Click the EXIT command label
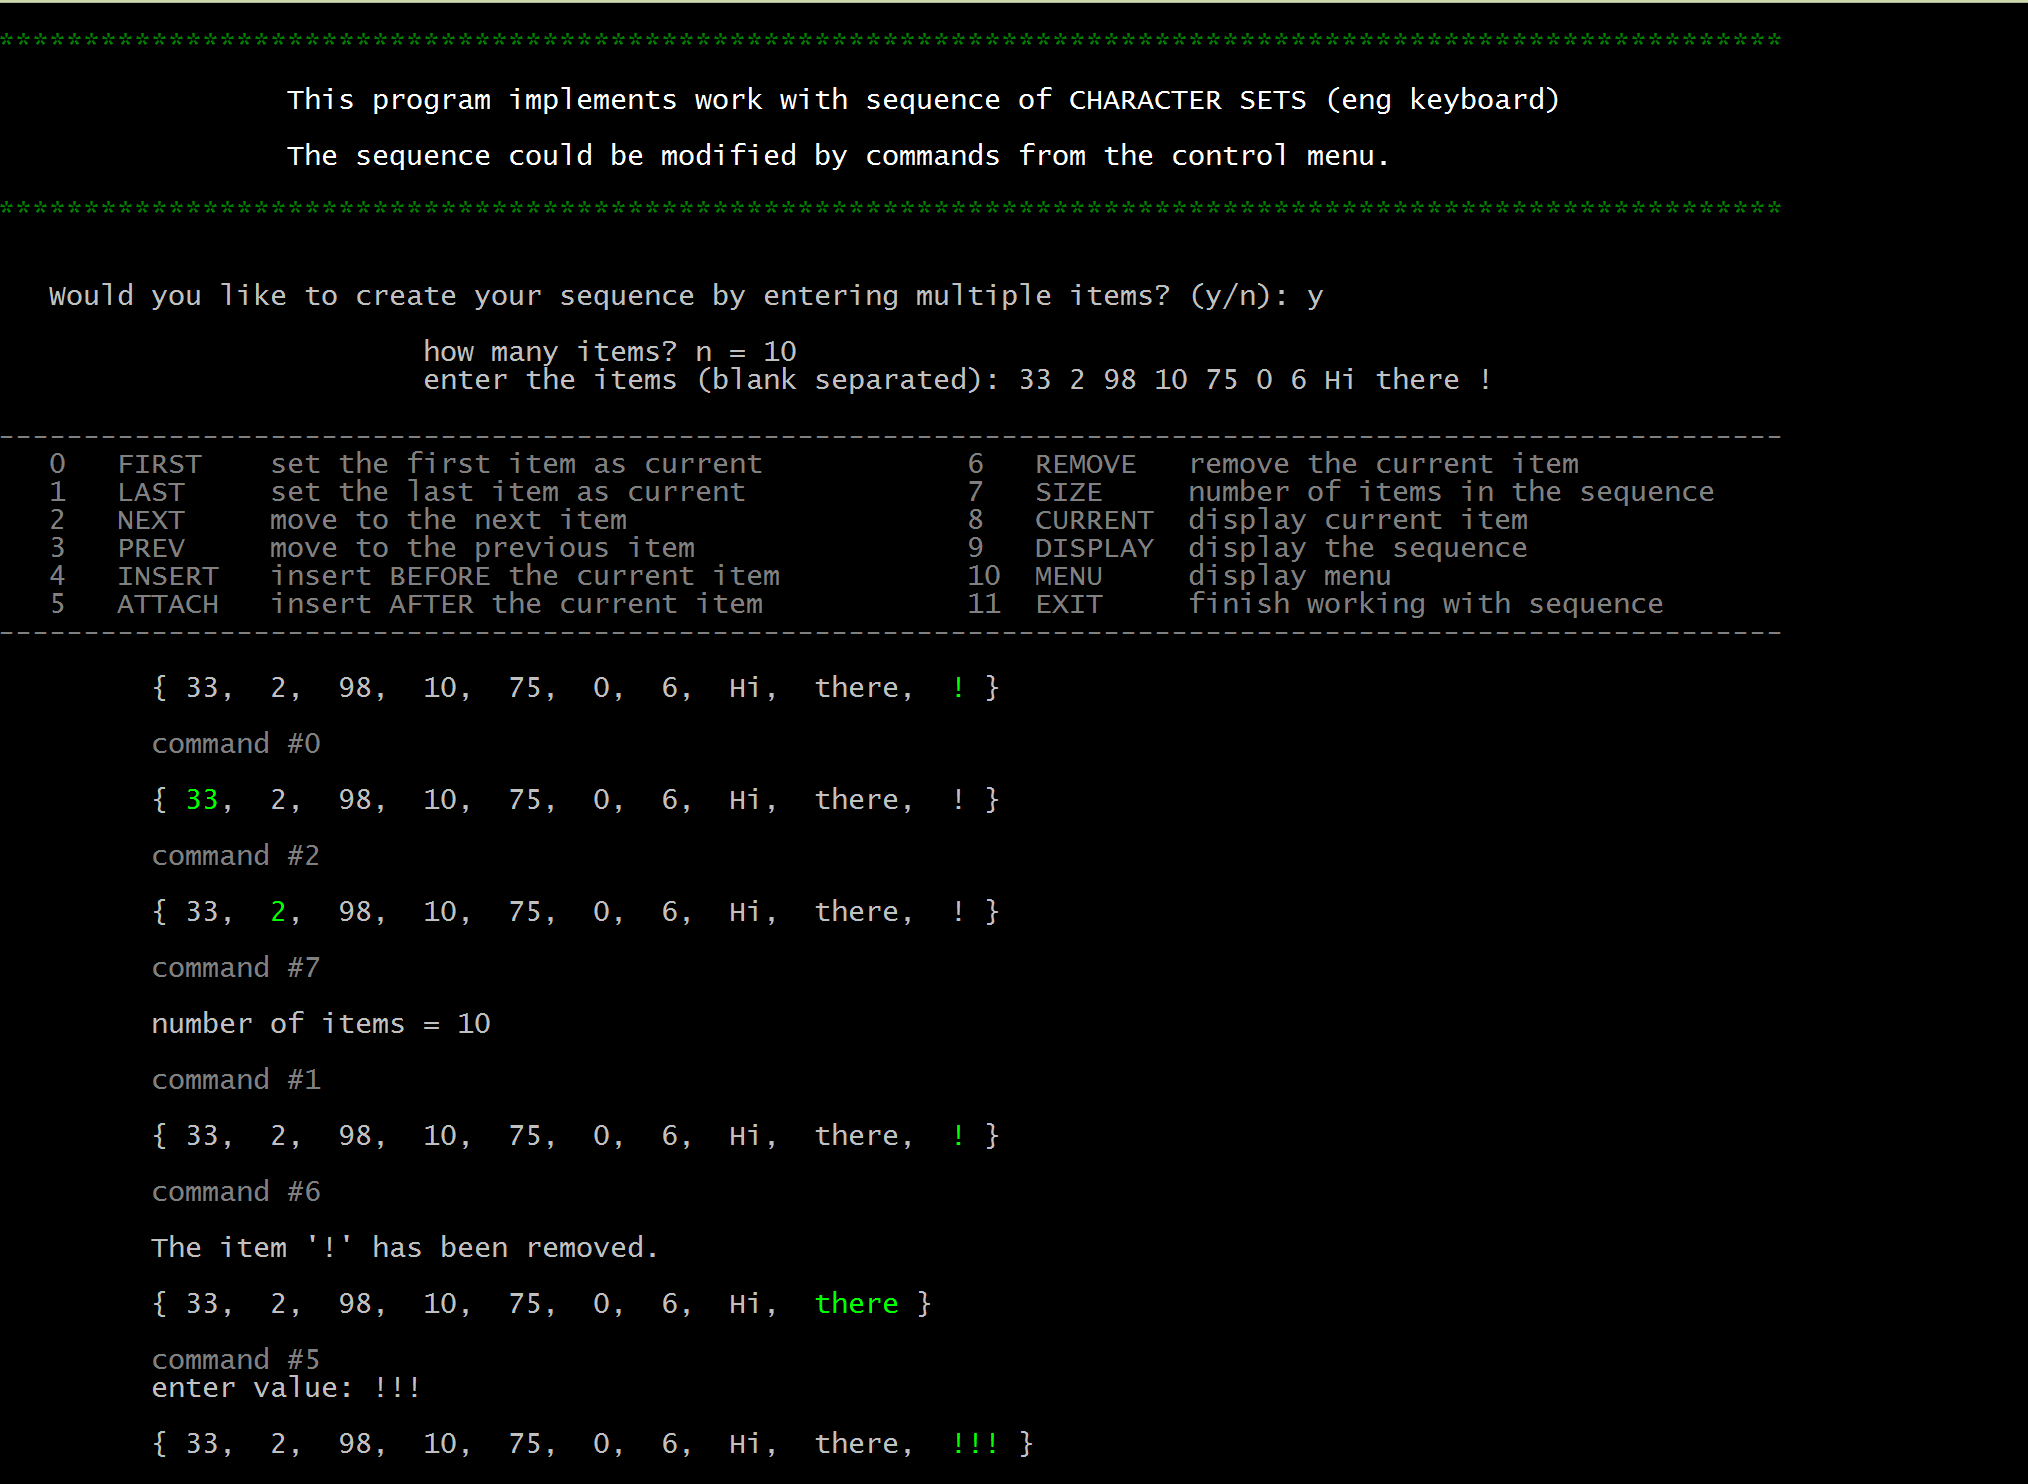2028x1484 pixels. (x=1068, y=605)
